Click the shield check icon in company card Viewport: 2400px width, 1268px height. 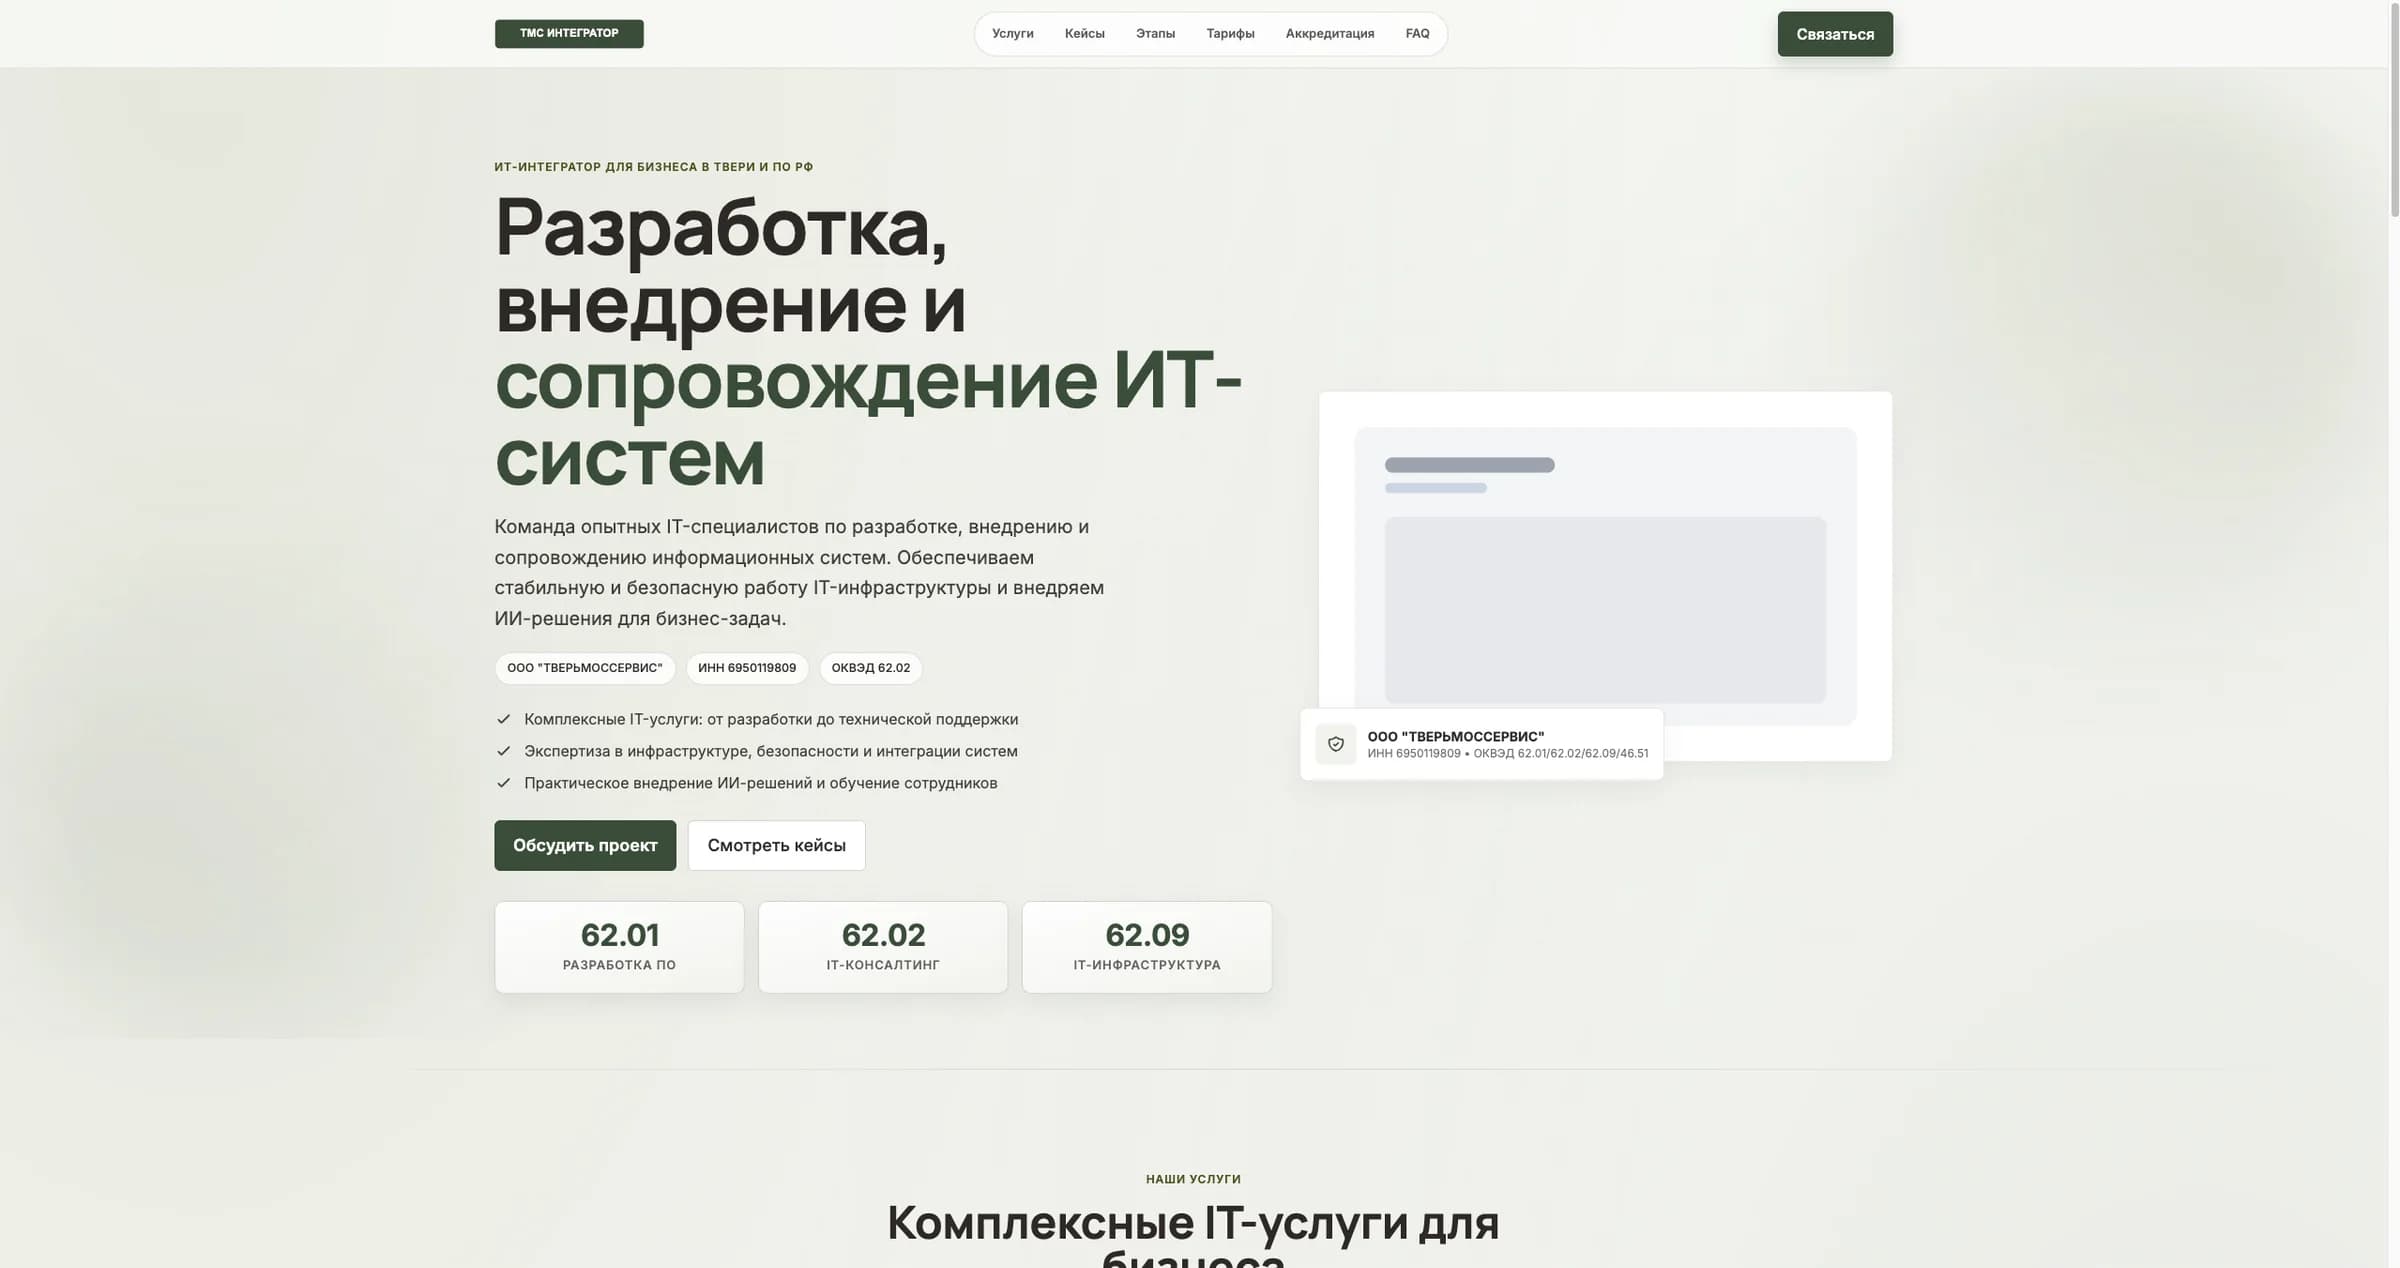pos(1335,744)
